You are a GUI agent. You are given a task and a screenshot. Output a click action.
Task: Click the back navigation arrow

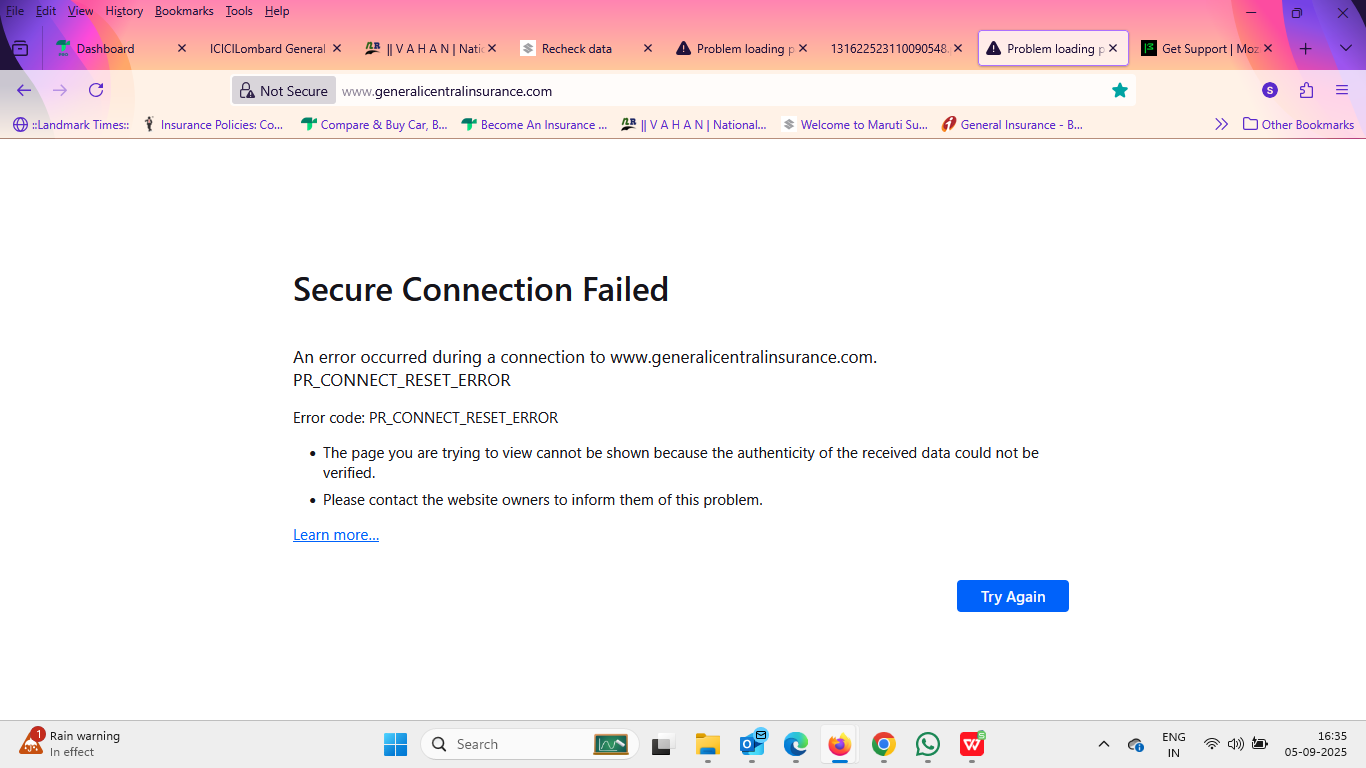(x=24, y=90)
